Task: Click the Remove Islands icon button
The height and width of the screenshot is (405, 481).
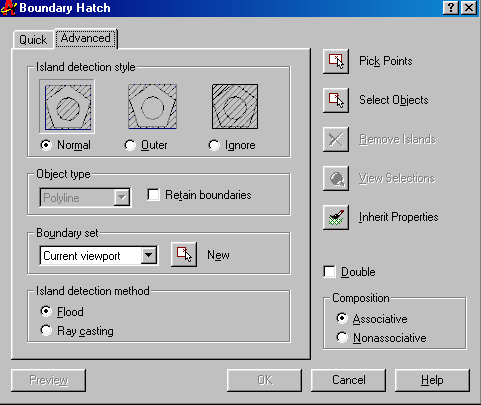Action: click(336, 139)
